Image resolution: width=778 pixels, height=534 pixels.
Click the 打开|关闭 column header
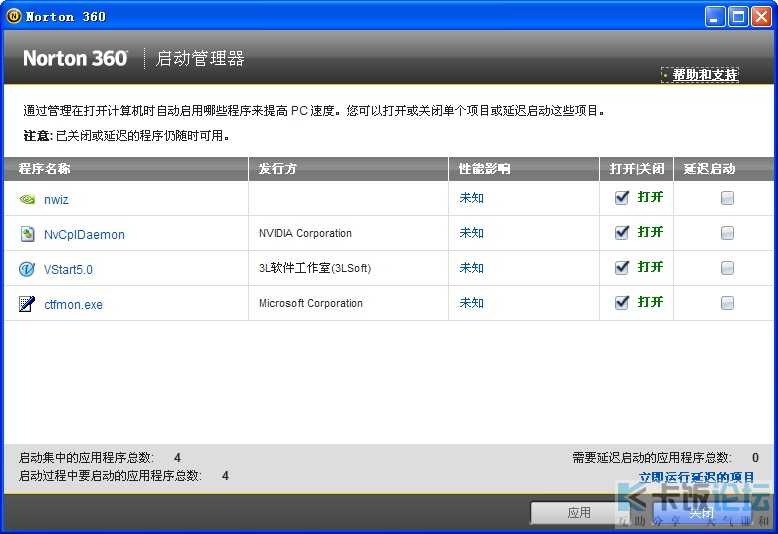click(x=637, y=169)
